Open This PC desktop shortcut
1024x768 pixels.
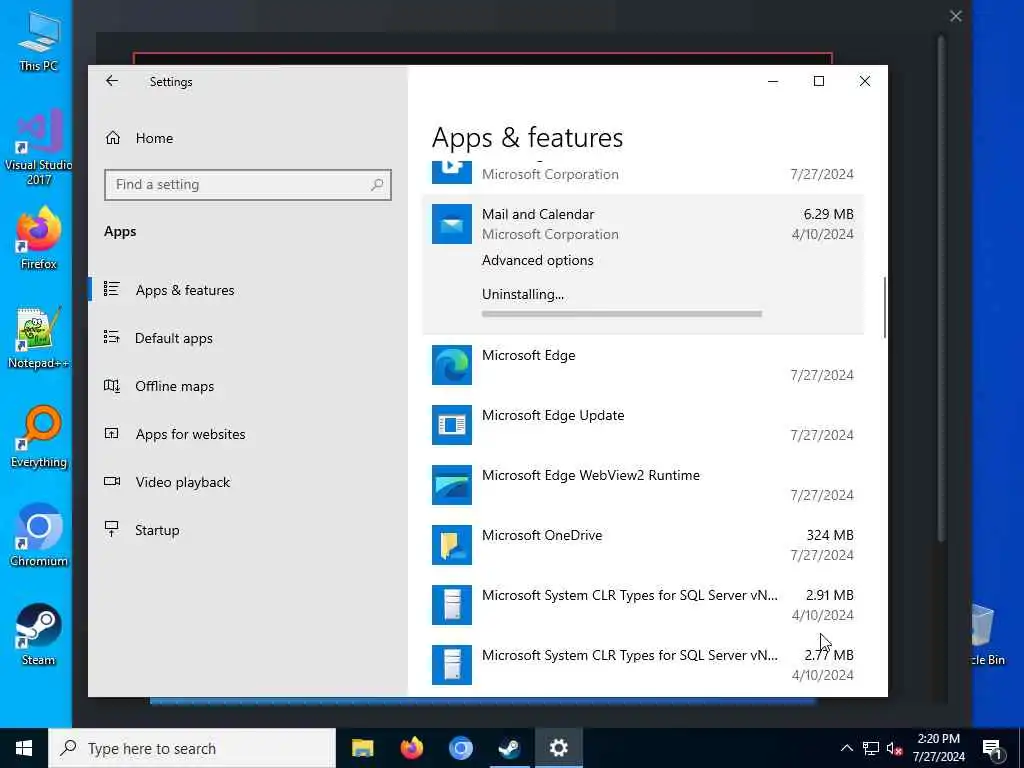[x=38, y=40]
